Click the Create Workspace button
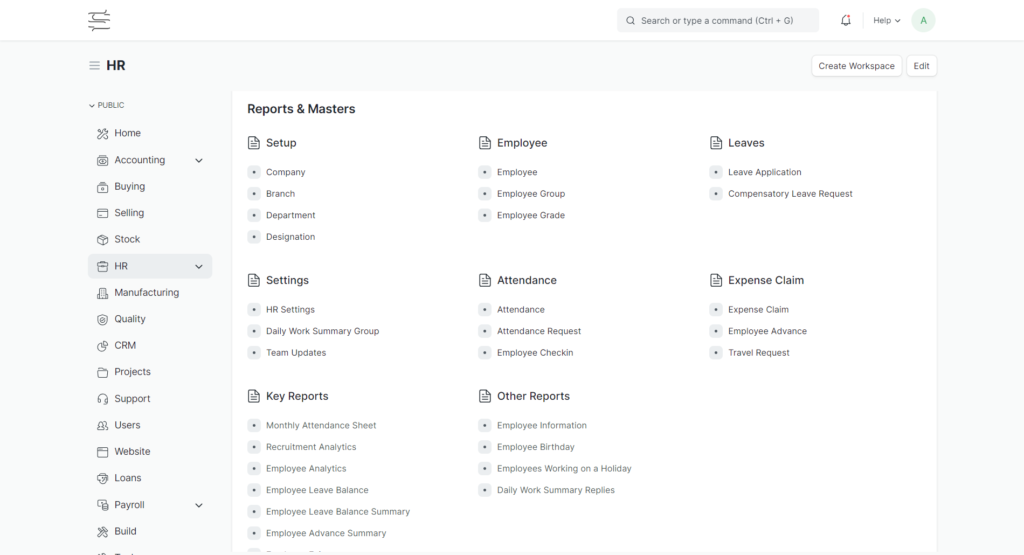Screen dimensions: 1024x555 click(856, 66)
